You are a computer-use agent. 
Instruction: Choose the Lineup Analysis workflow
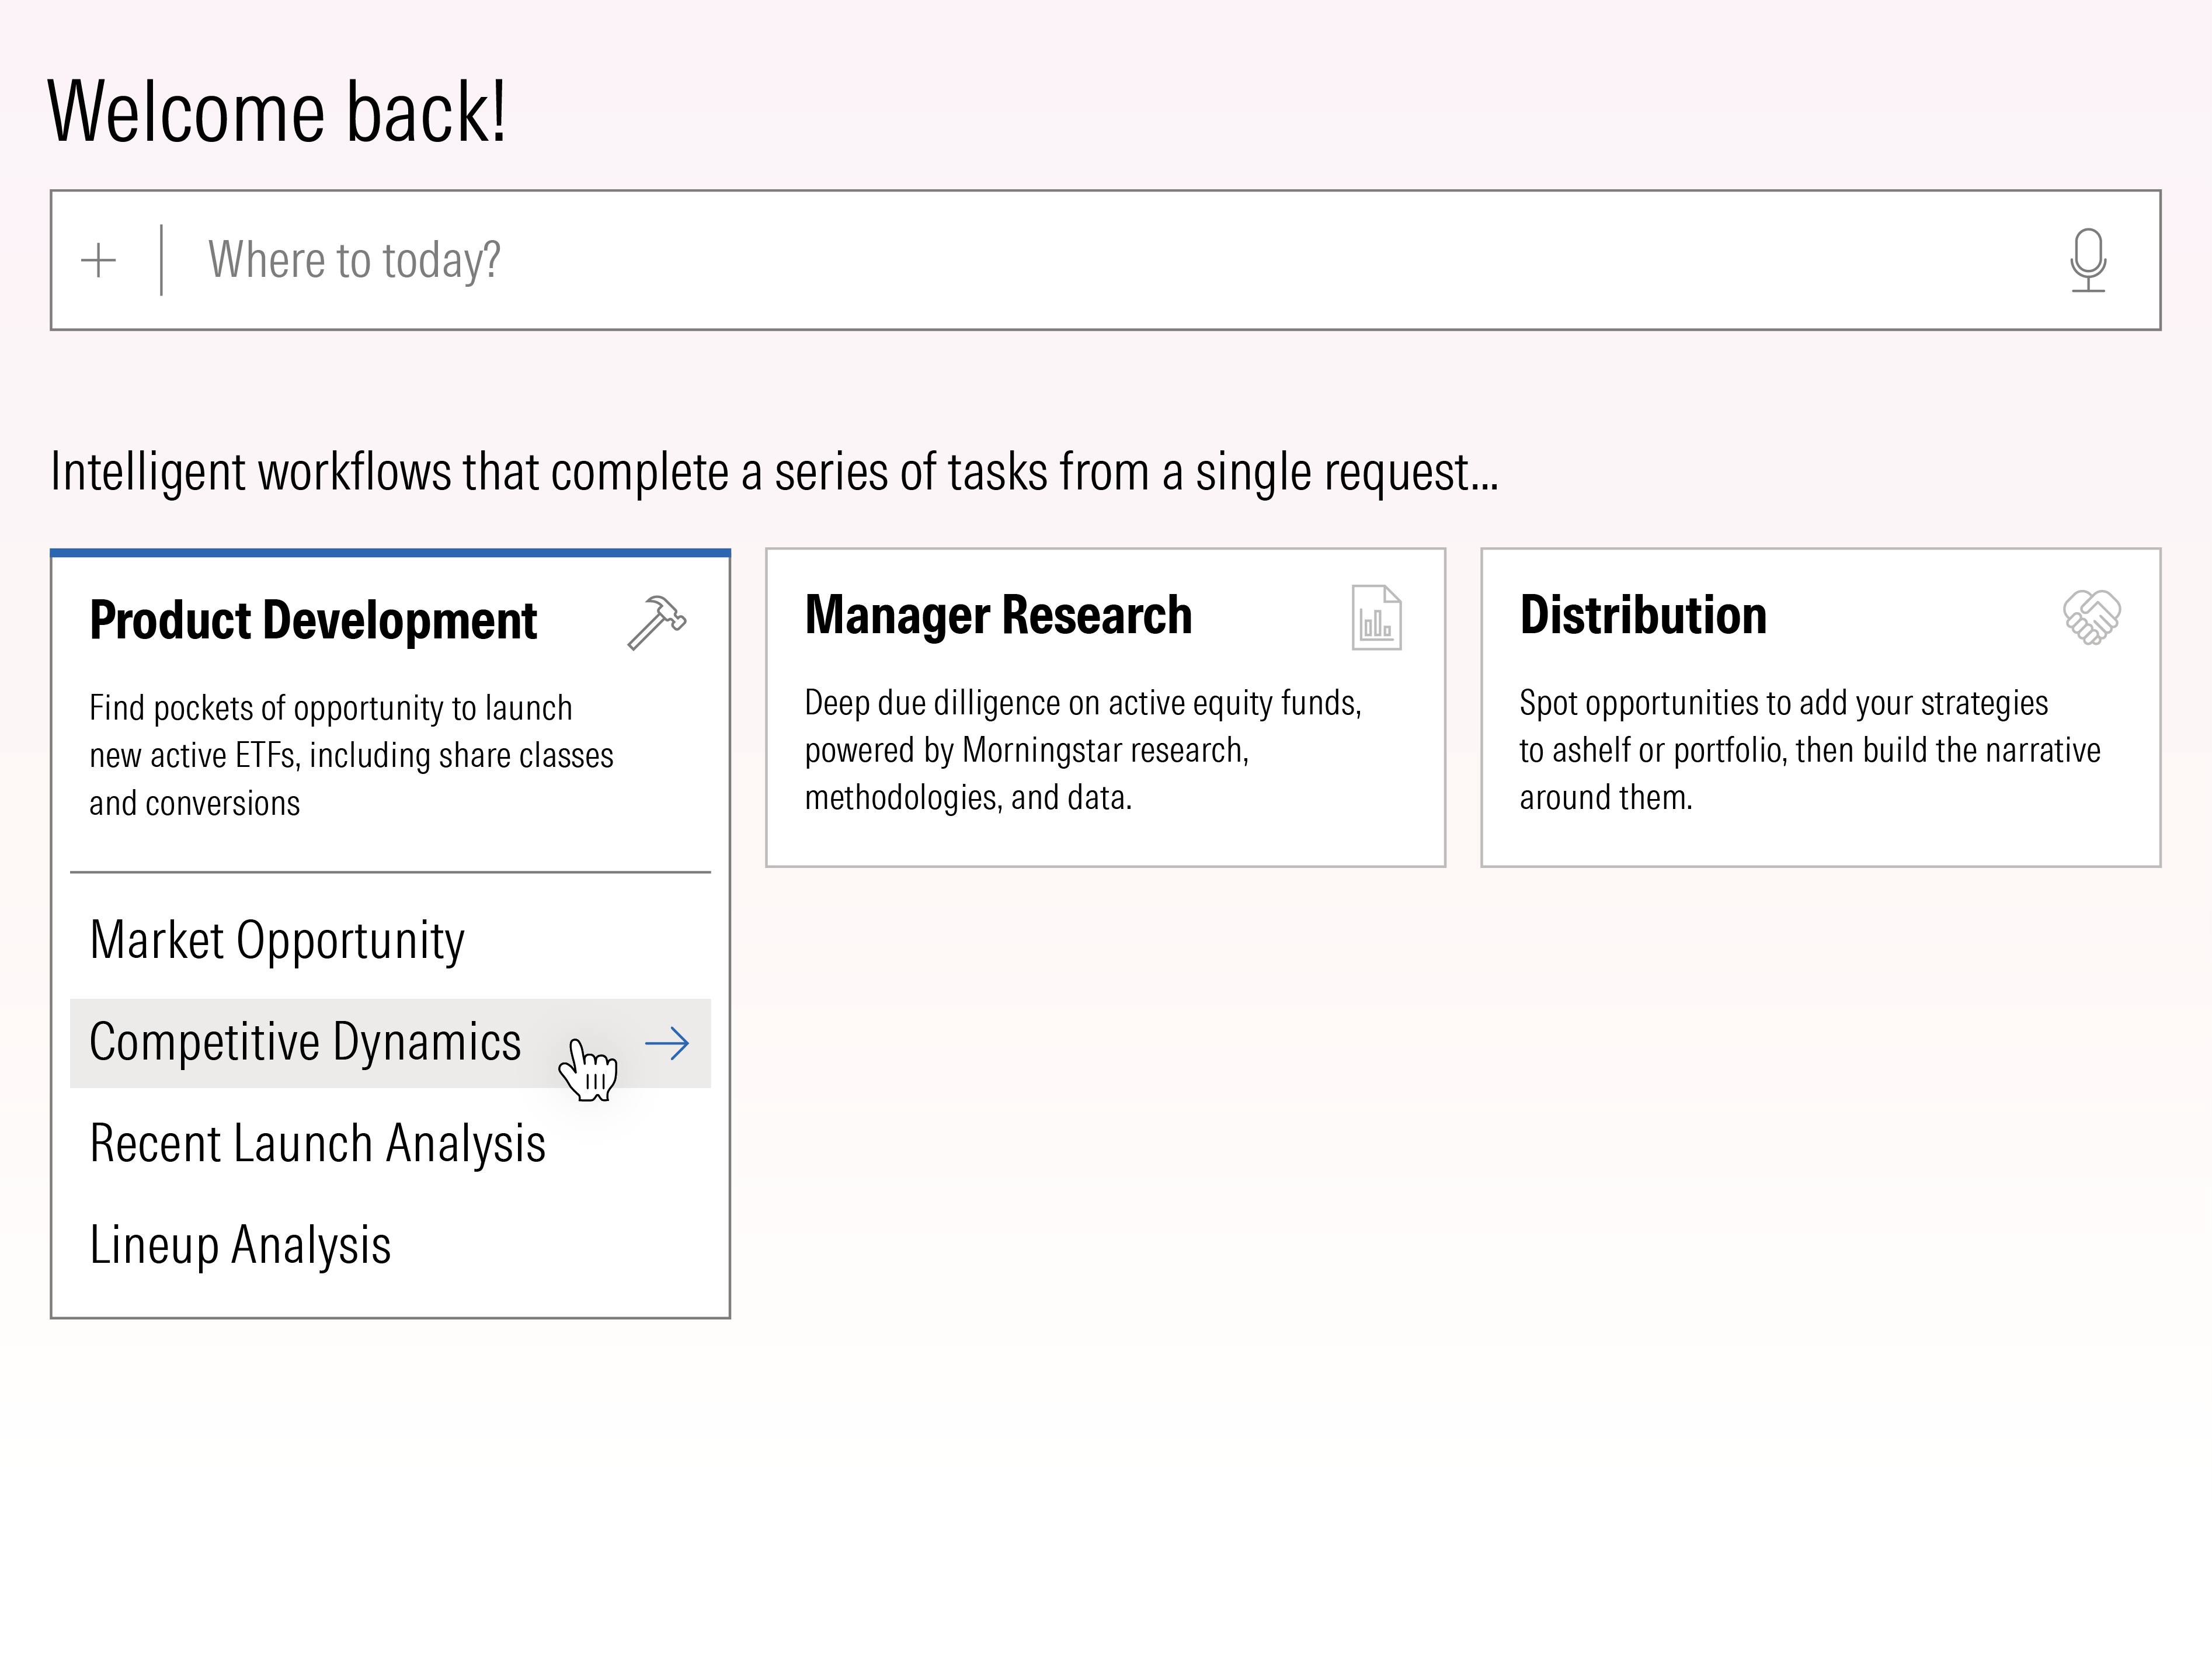pos(390,1245)
